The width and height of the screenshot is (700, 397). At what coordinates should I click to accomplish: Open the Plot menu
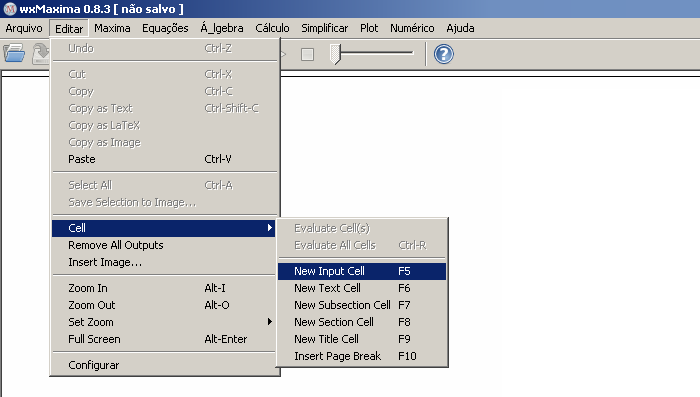369,28
